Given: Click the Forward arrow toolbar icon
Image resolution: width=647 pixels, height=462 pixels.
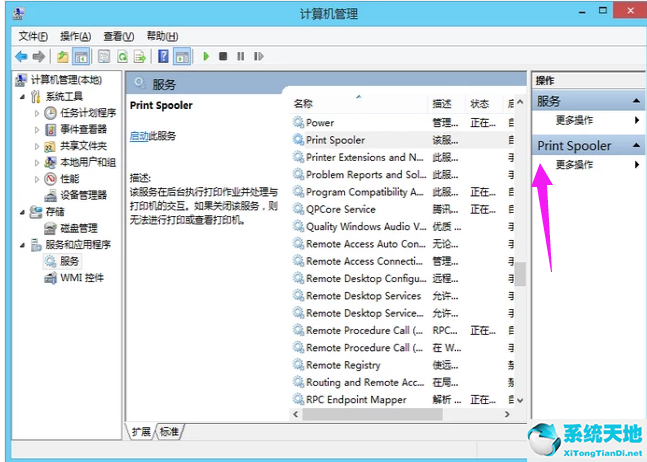Looking at the screenshot, I should (x=38, y=57).
